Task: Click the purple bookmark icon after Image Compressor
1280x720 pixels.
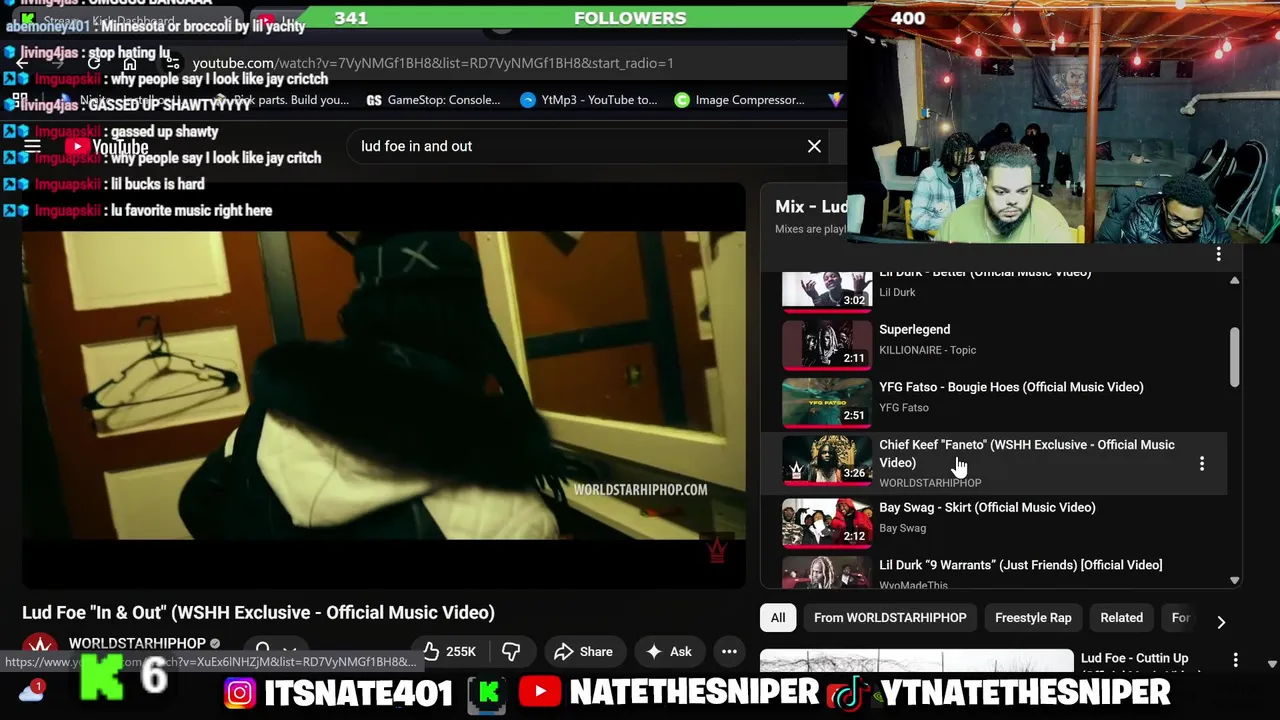Action: pyautogui.click(x=836, y=100)
